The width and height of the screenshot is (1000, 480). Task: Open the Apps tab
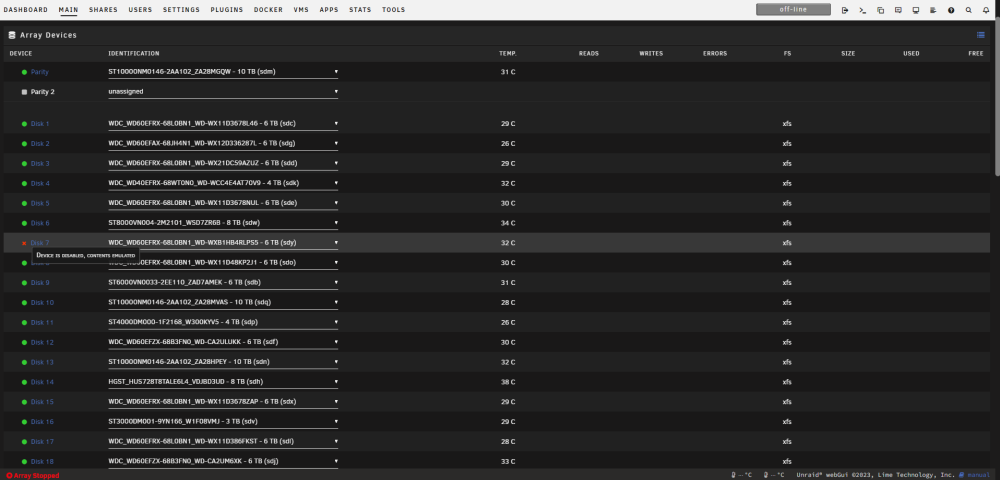(x=329, y=10)
